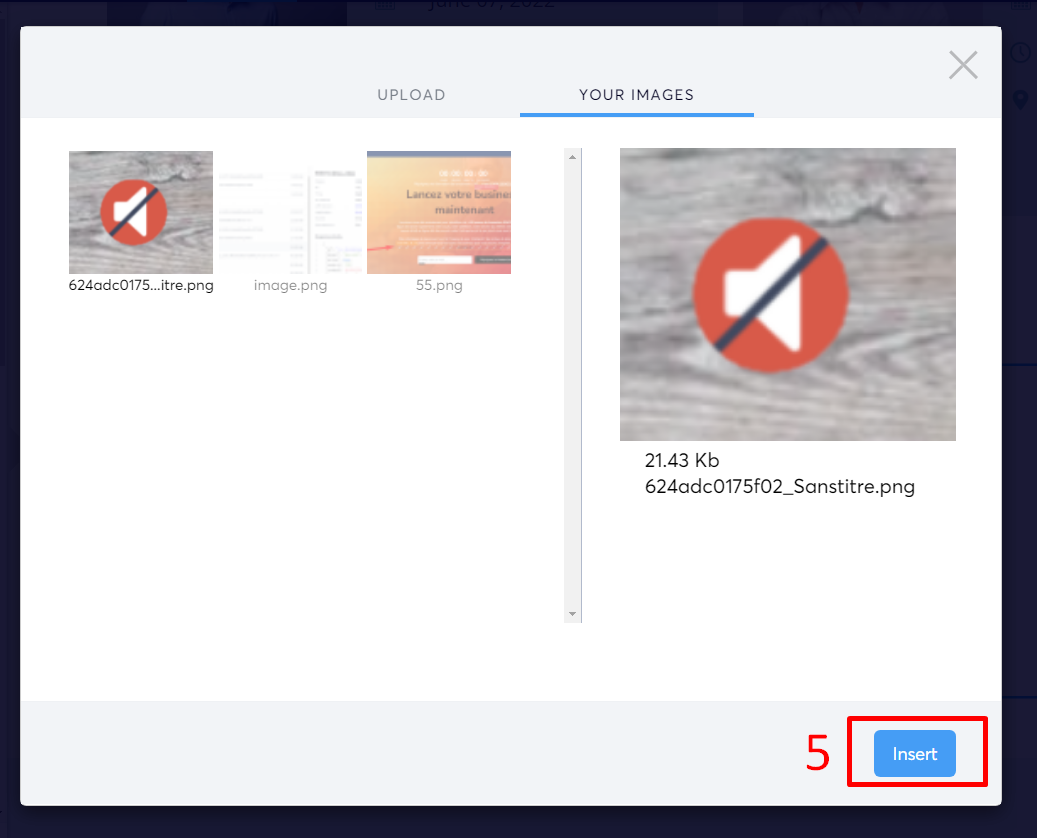Click the 55.png label below its thumbnail
The height and width of the screenshot is (838, 1037).
438,285
